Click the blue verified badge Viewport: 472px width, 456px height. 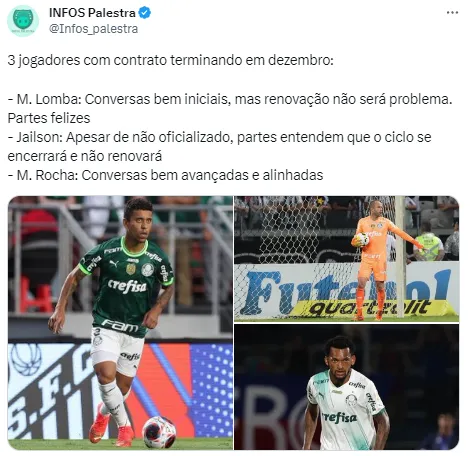click(x=145, y=13)
